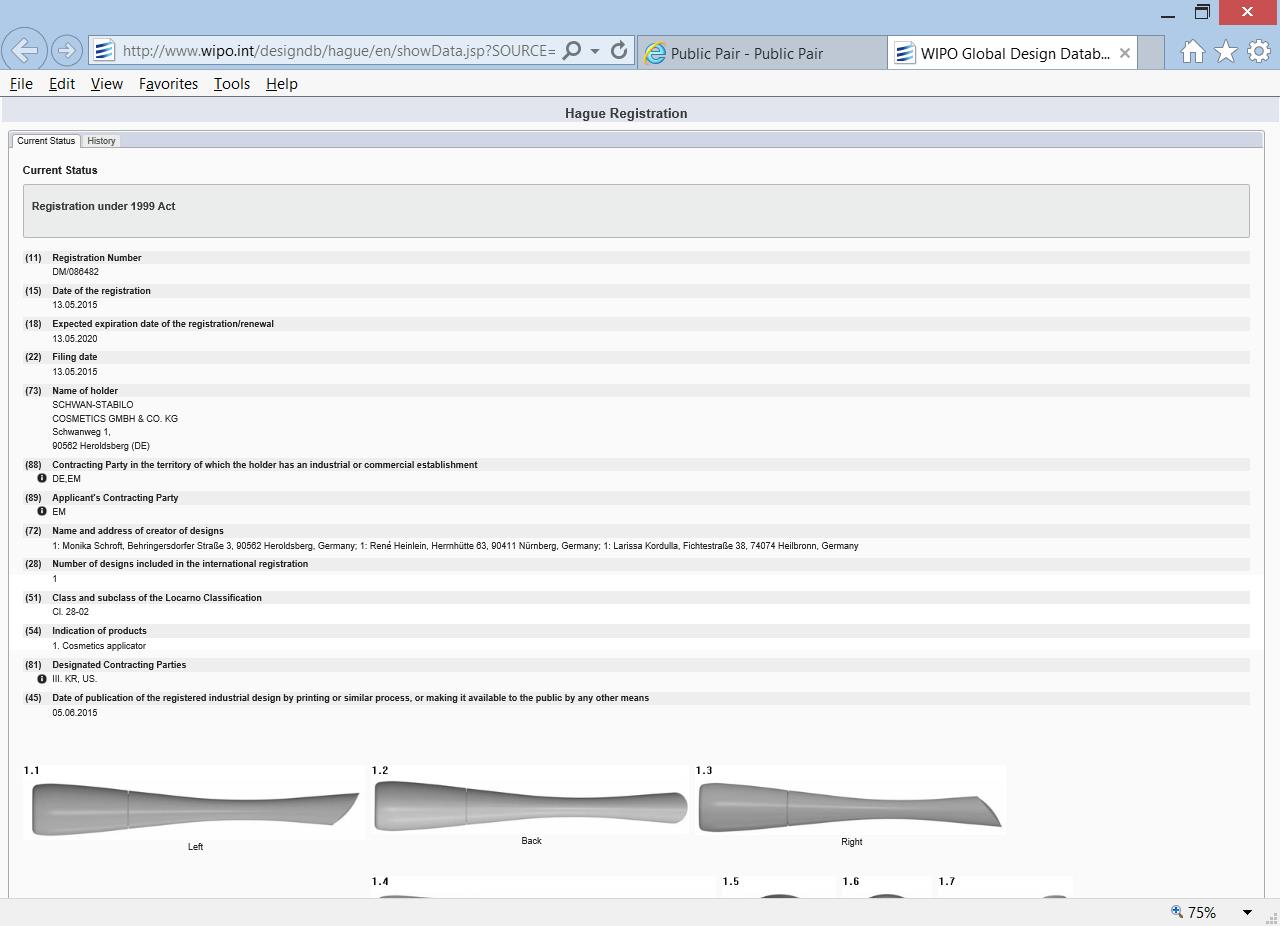Click the Hague Registration heading
The width and height of the screenshot is (1280, 926).
(x=626, y=113)
